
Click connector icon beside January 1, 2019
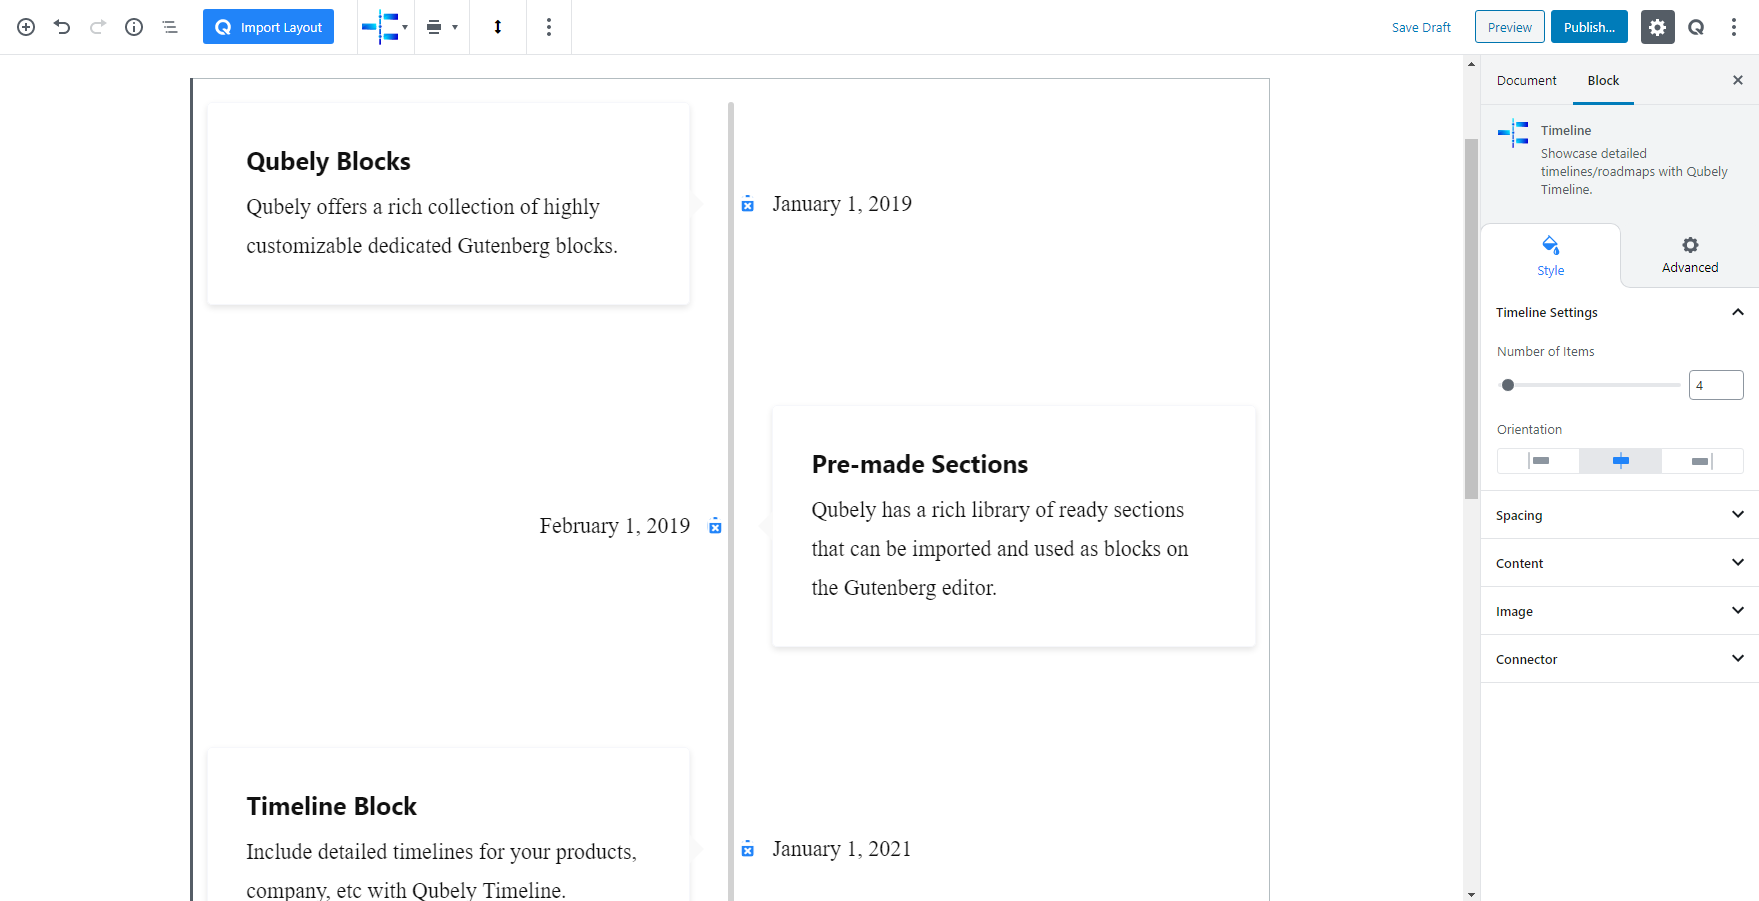pyautogui.click(x=747, y=204)
